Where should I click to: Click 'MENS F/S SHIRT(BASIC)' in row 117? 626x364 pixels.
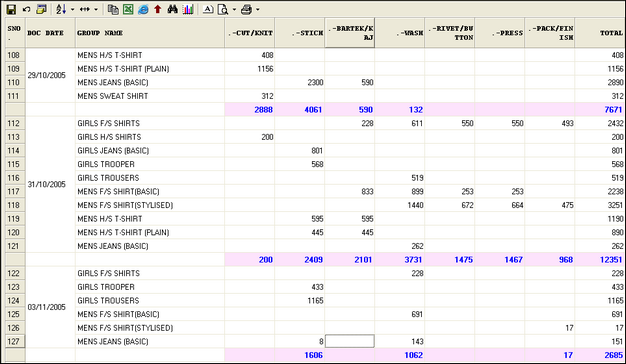pos(118,192)
